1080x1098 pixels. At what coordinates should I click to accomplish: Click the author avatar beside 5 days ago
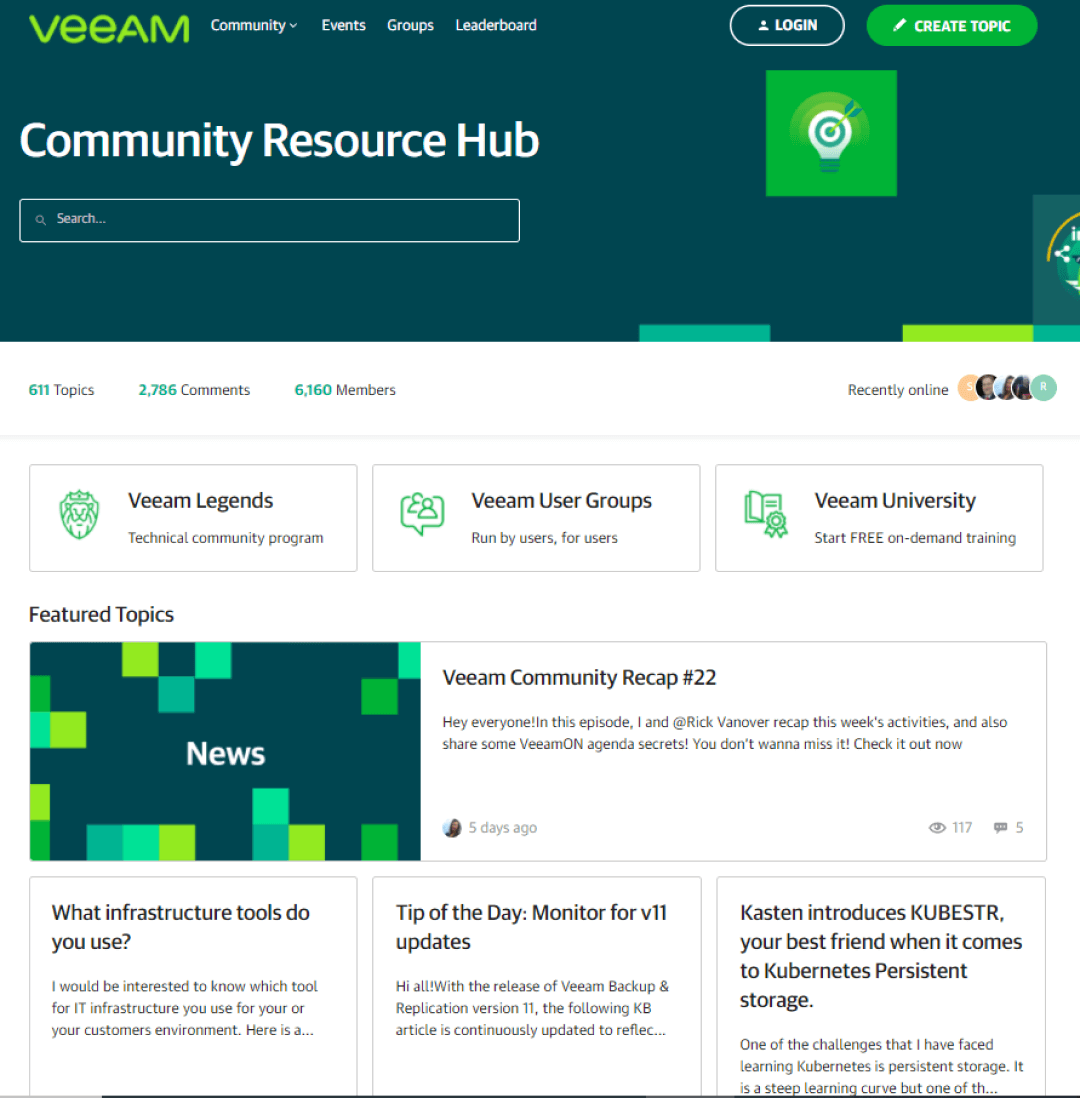point(452,828)
